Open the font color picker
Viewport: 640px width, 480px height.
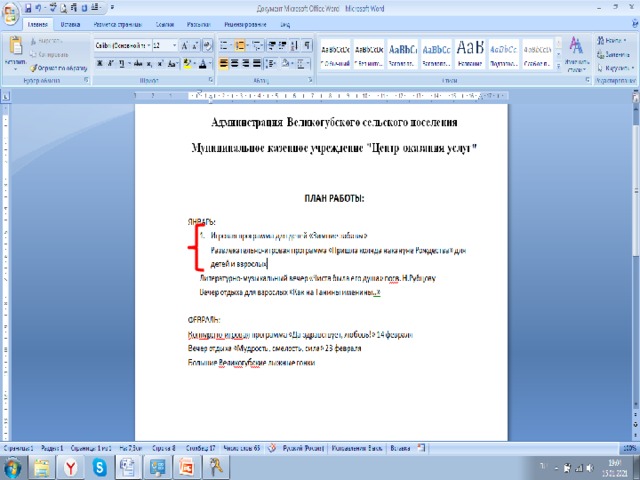209,63
